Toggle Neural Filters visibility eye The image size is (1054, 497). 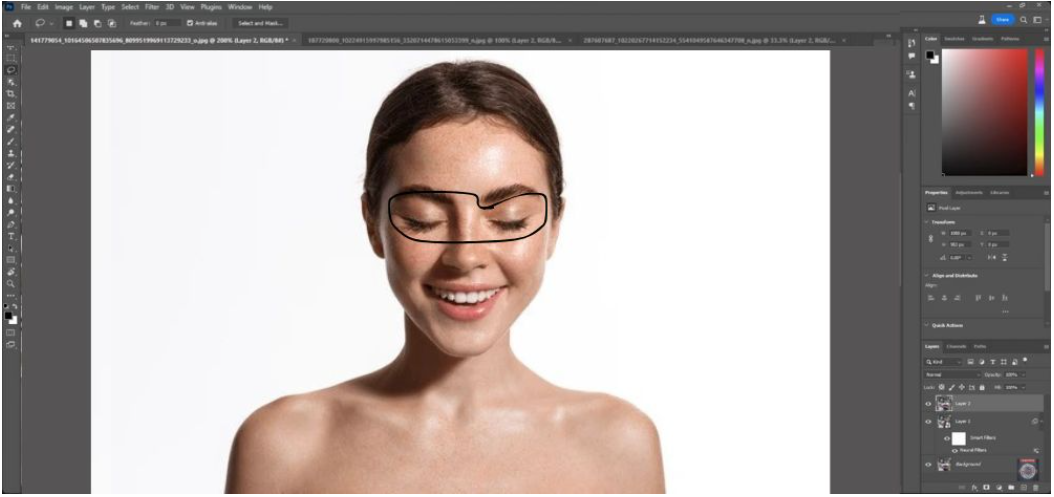(x=955, y=451)
